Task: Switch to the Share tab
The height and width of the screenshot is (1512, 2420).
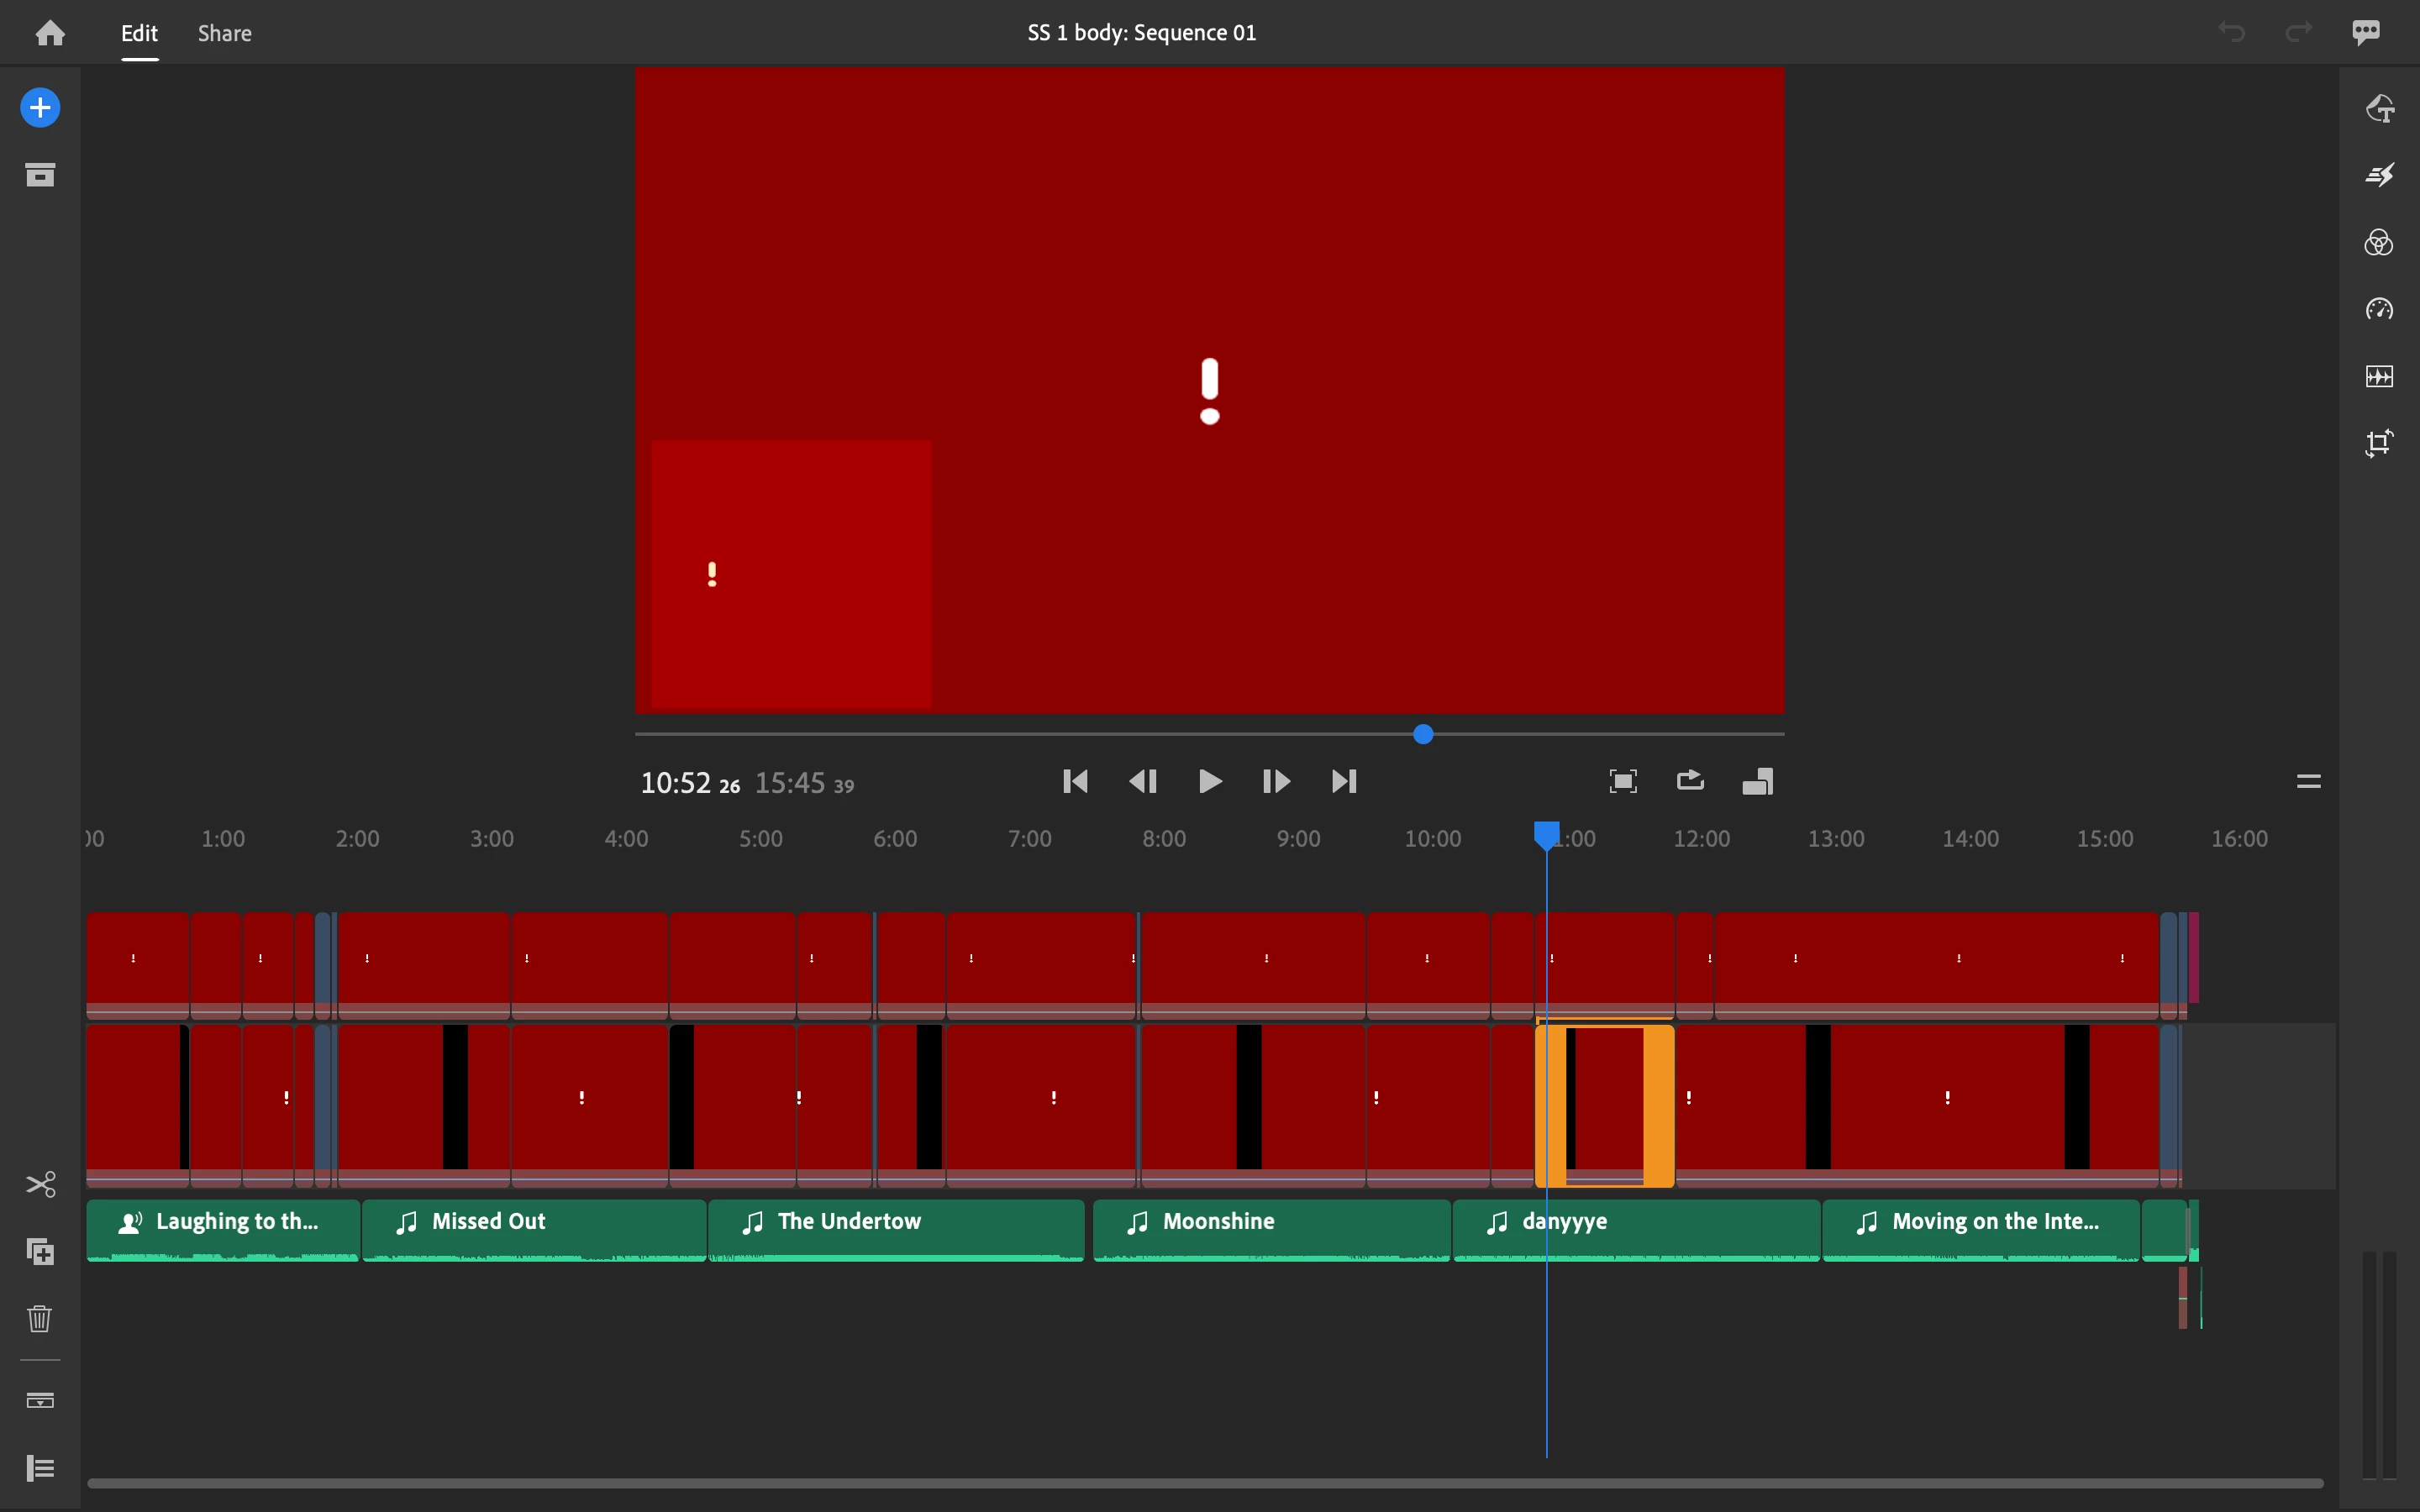Action: click(224, 33)
